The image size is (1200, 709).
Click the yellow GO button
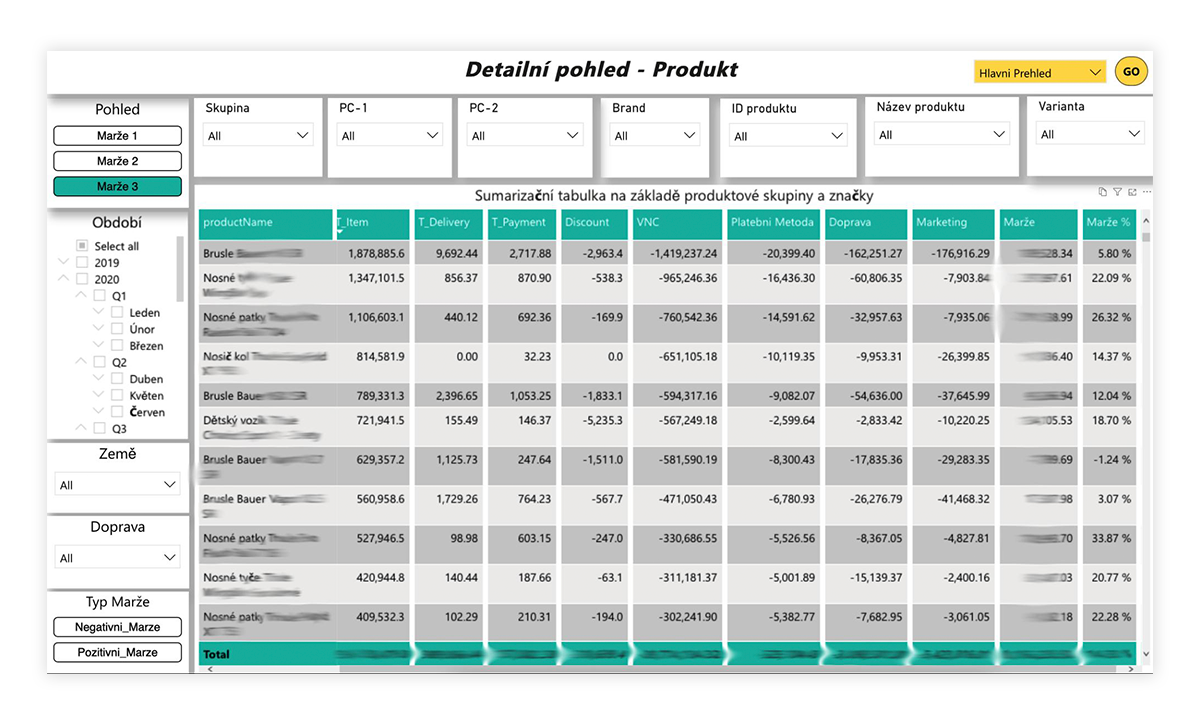(1131, 72)
